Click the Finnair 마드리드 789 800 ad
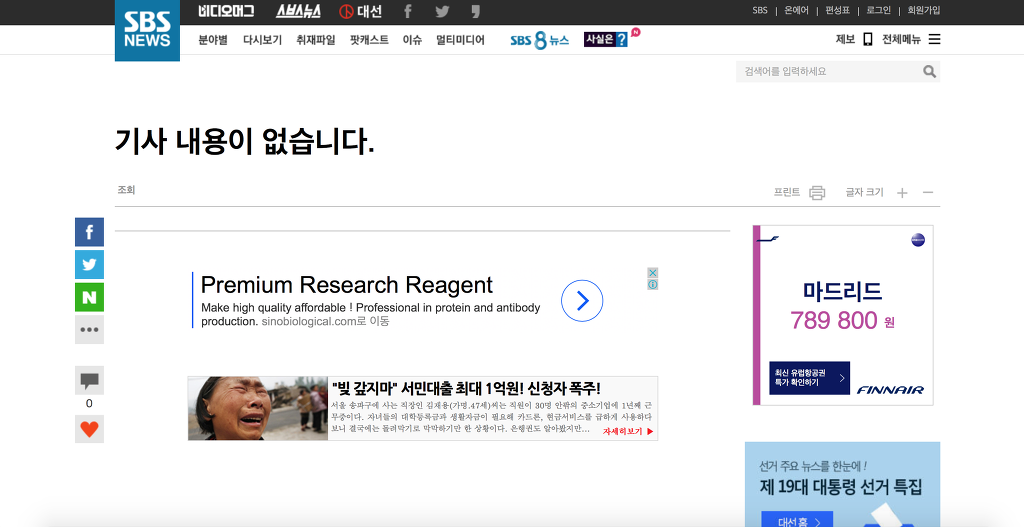1024x527 pixels. click(843, 315)
